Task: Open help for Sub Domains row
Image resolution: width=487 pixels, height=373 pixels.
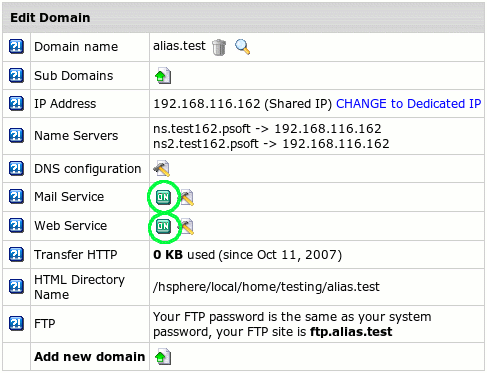Action: pyautogui.click(x=16, y=75)
